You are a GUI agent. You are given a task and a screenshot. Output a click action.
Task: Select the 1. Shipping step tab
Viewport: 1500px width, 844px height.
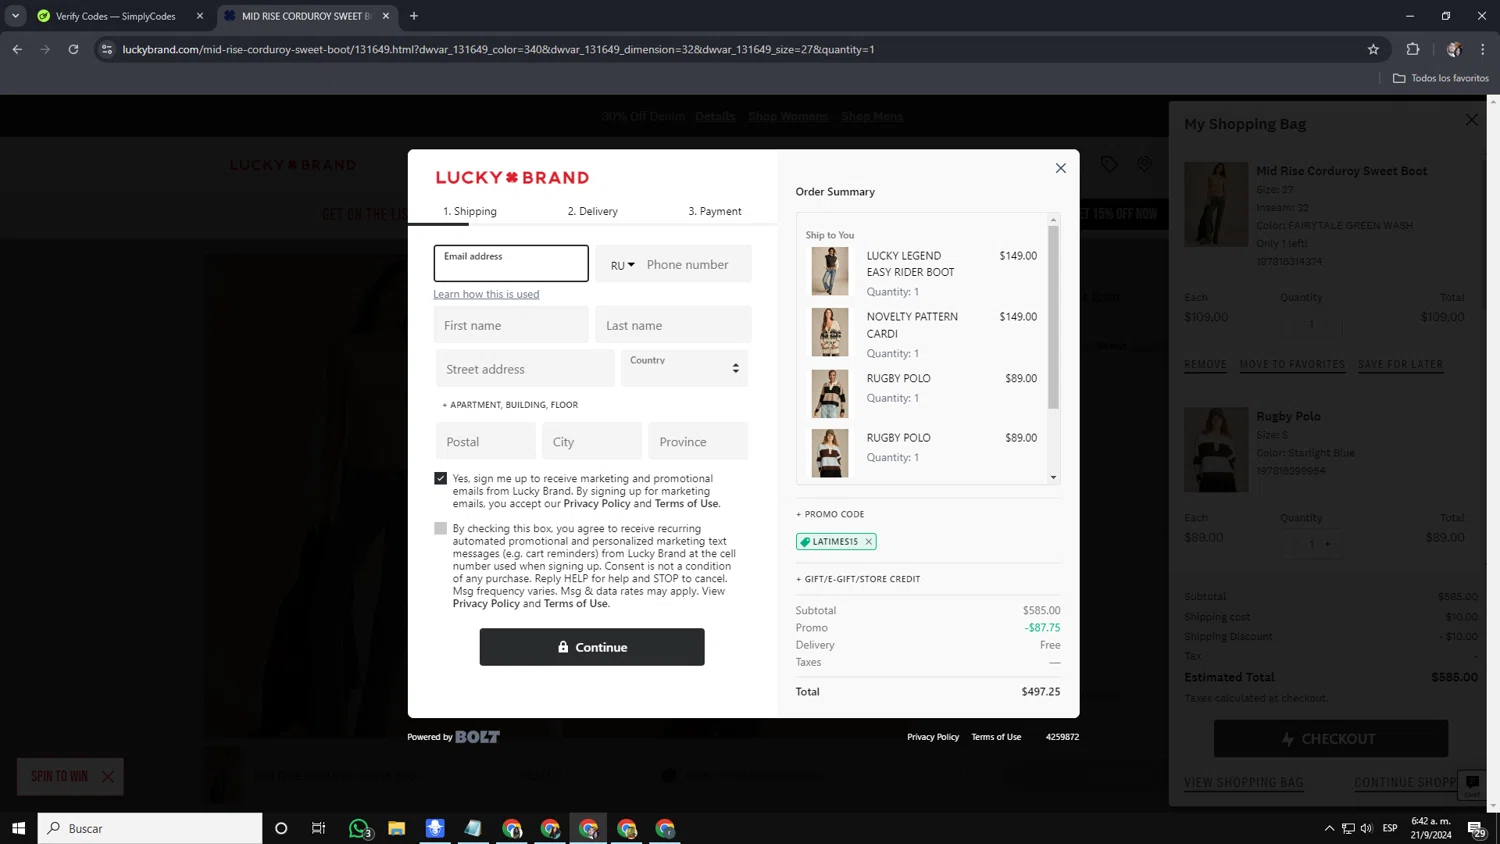coord(470,211)
